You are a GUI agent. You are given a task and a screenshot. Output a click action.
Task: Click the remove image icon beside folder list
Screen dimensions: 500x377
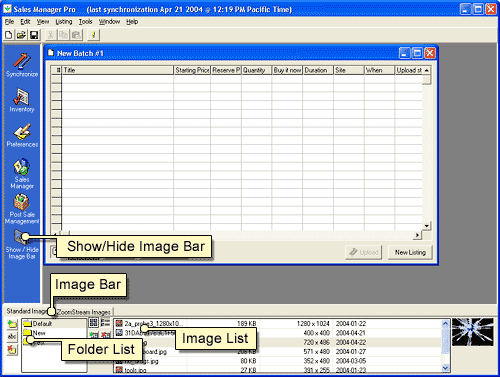tap(106, 334)
